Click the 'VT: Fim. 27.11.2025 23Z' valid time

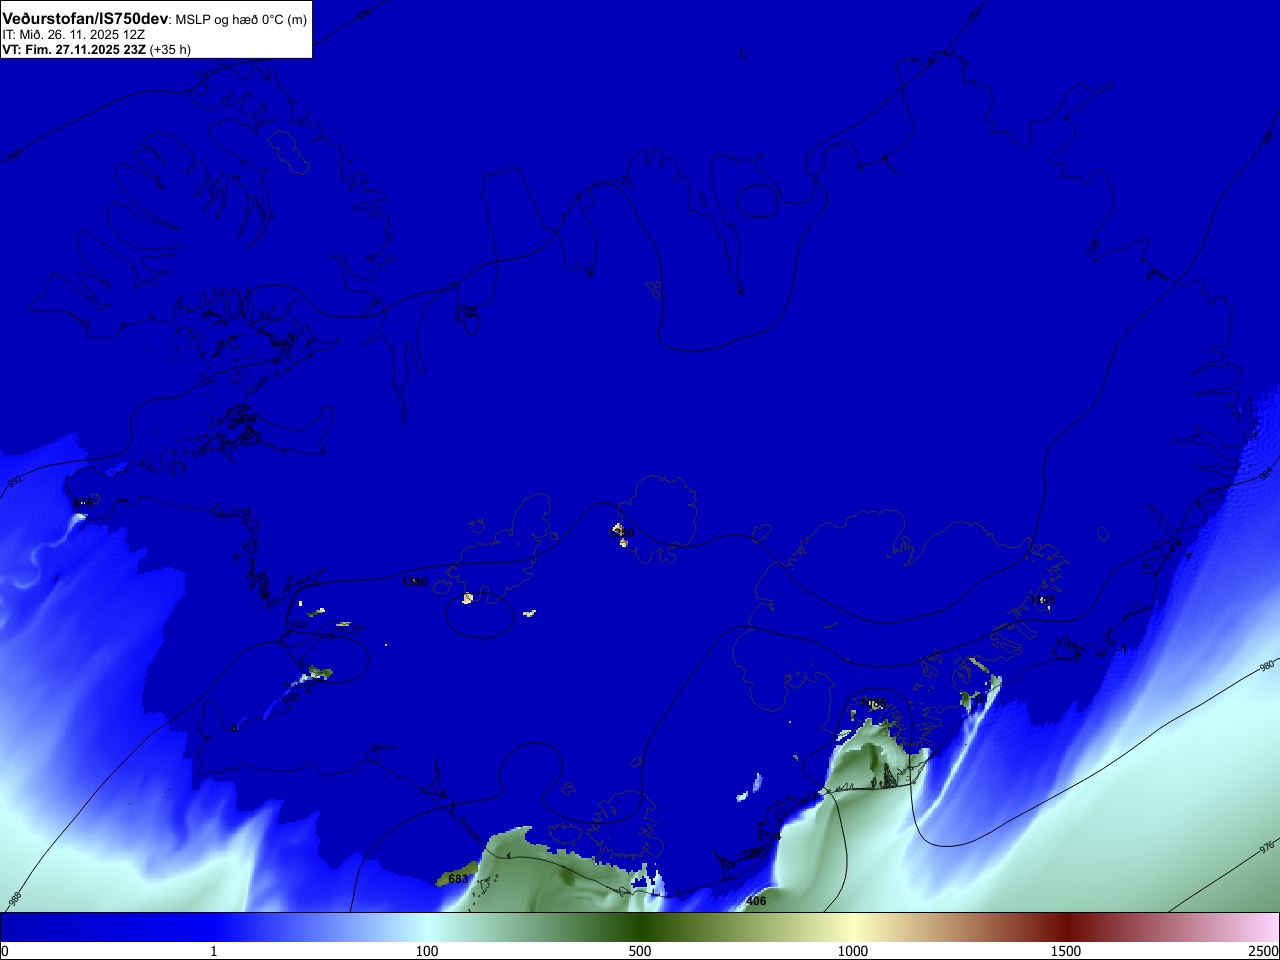(x=74, y=50)
